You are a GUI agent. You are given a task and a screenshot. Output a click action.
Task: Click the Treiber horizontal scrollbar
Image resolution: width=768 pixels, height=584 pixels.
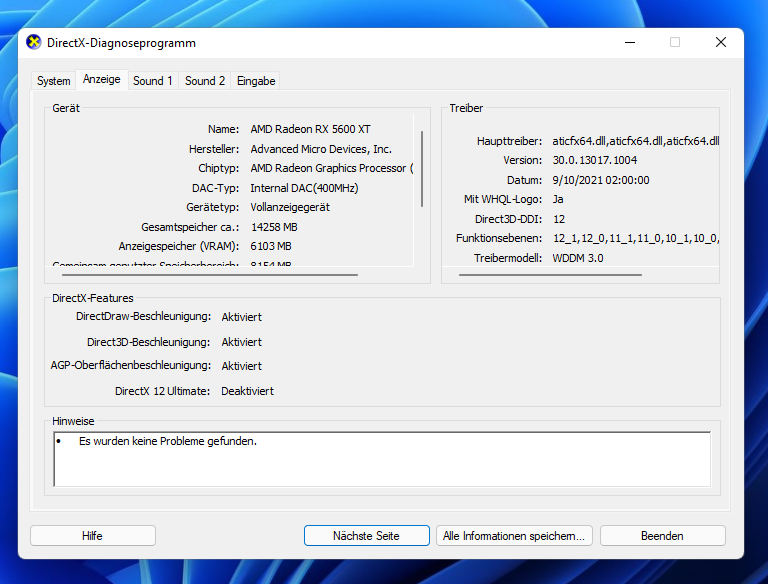click(x=550, y=275)
